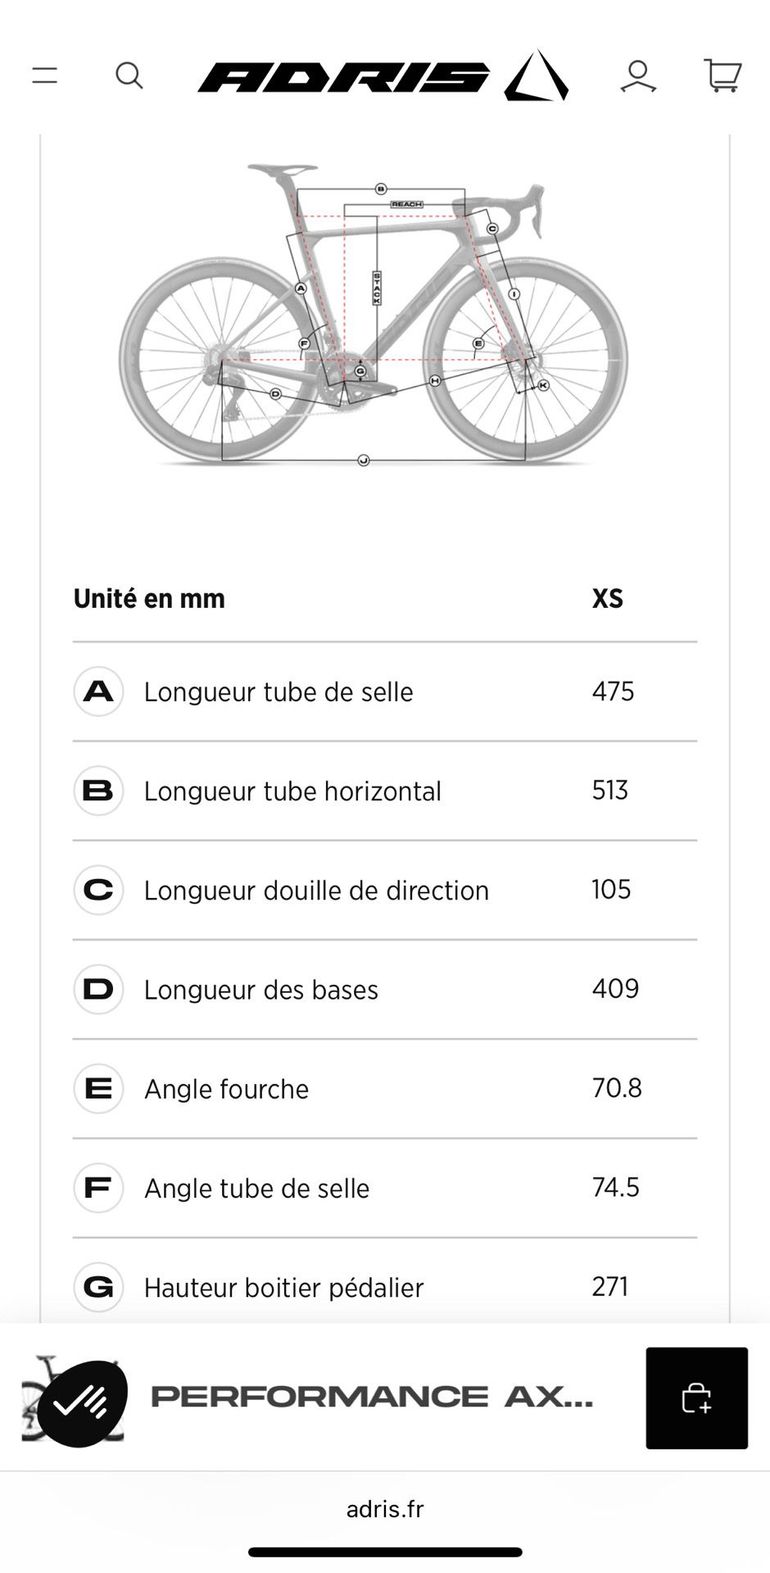Tap the add-to-bag black button

(x=697, y=1398)
